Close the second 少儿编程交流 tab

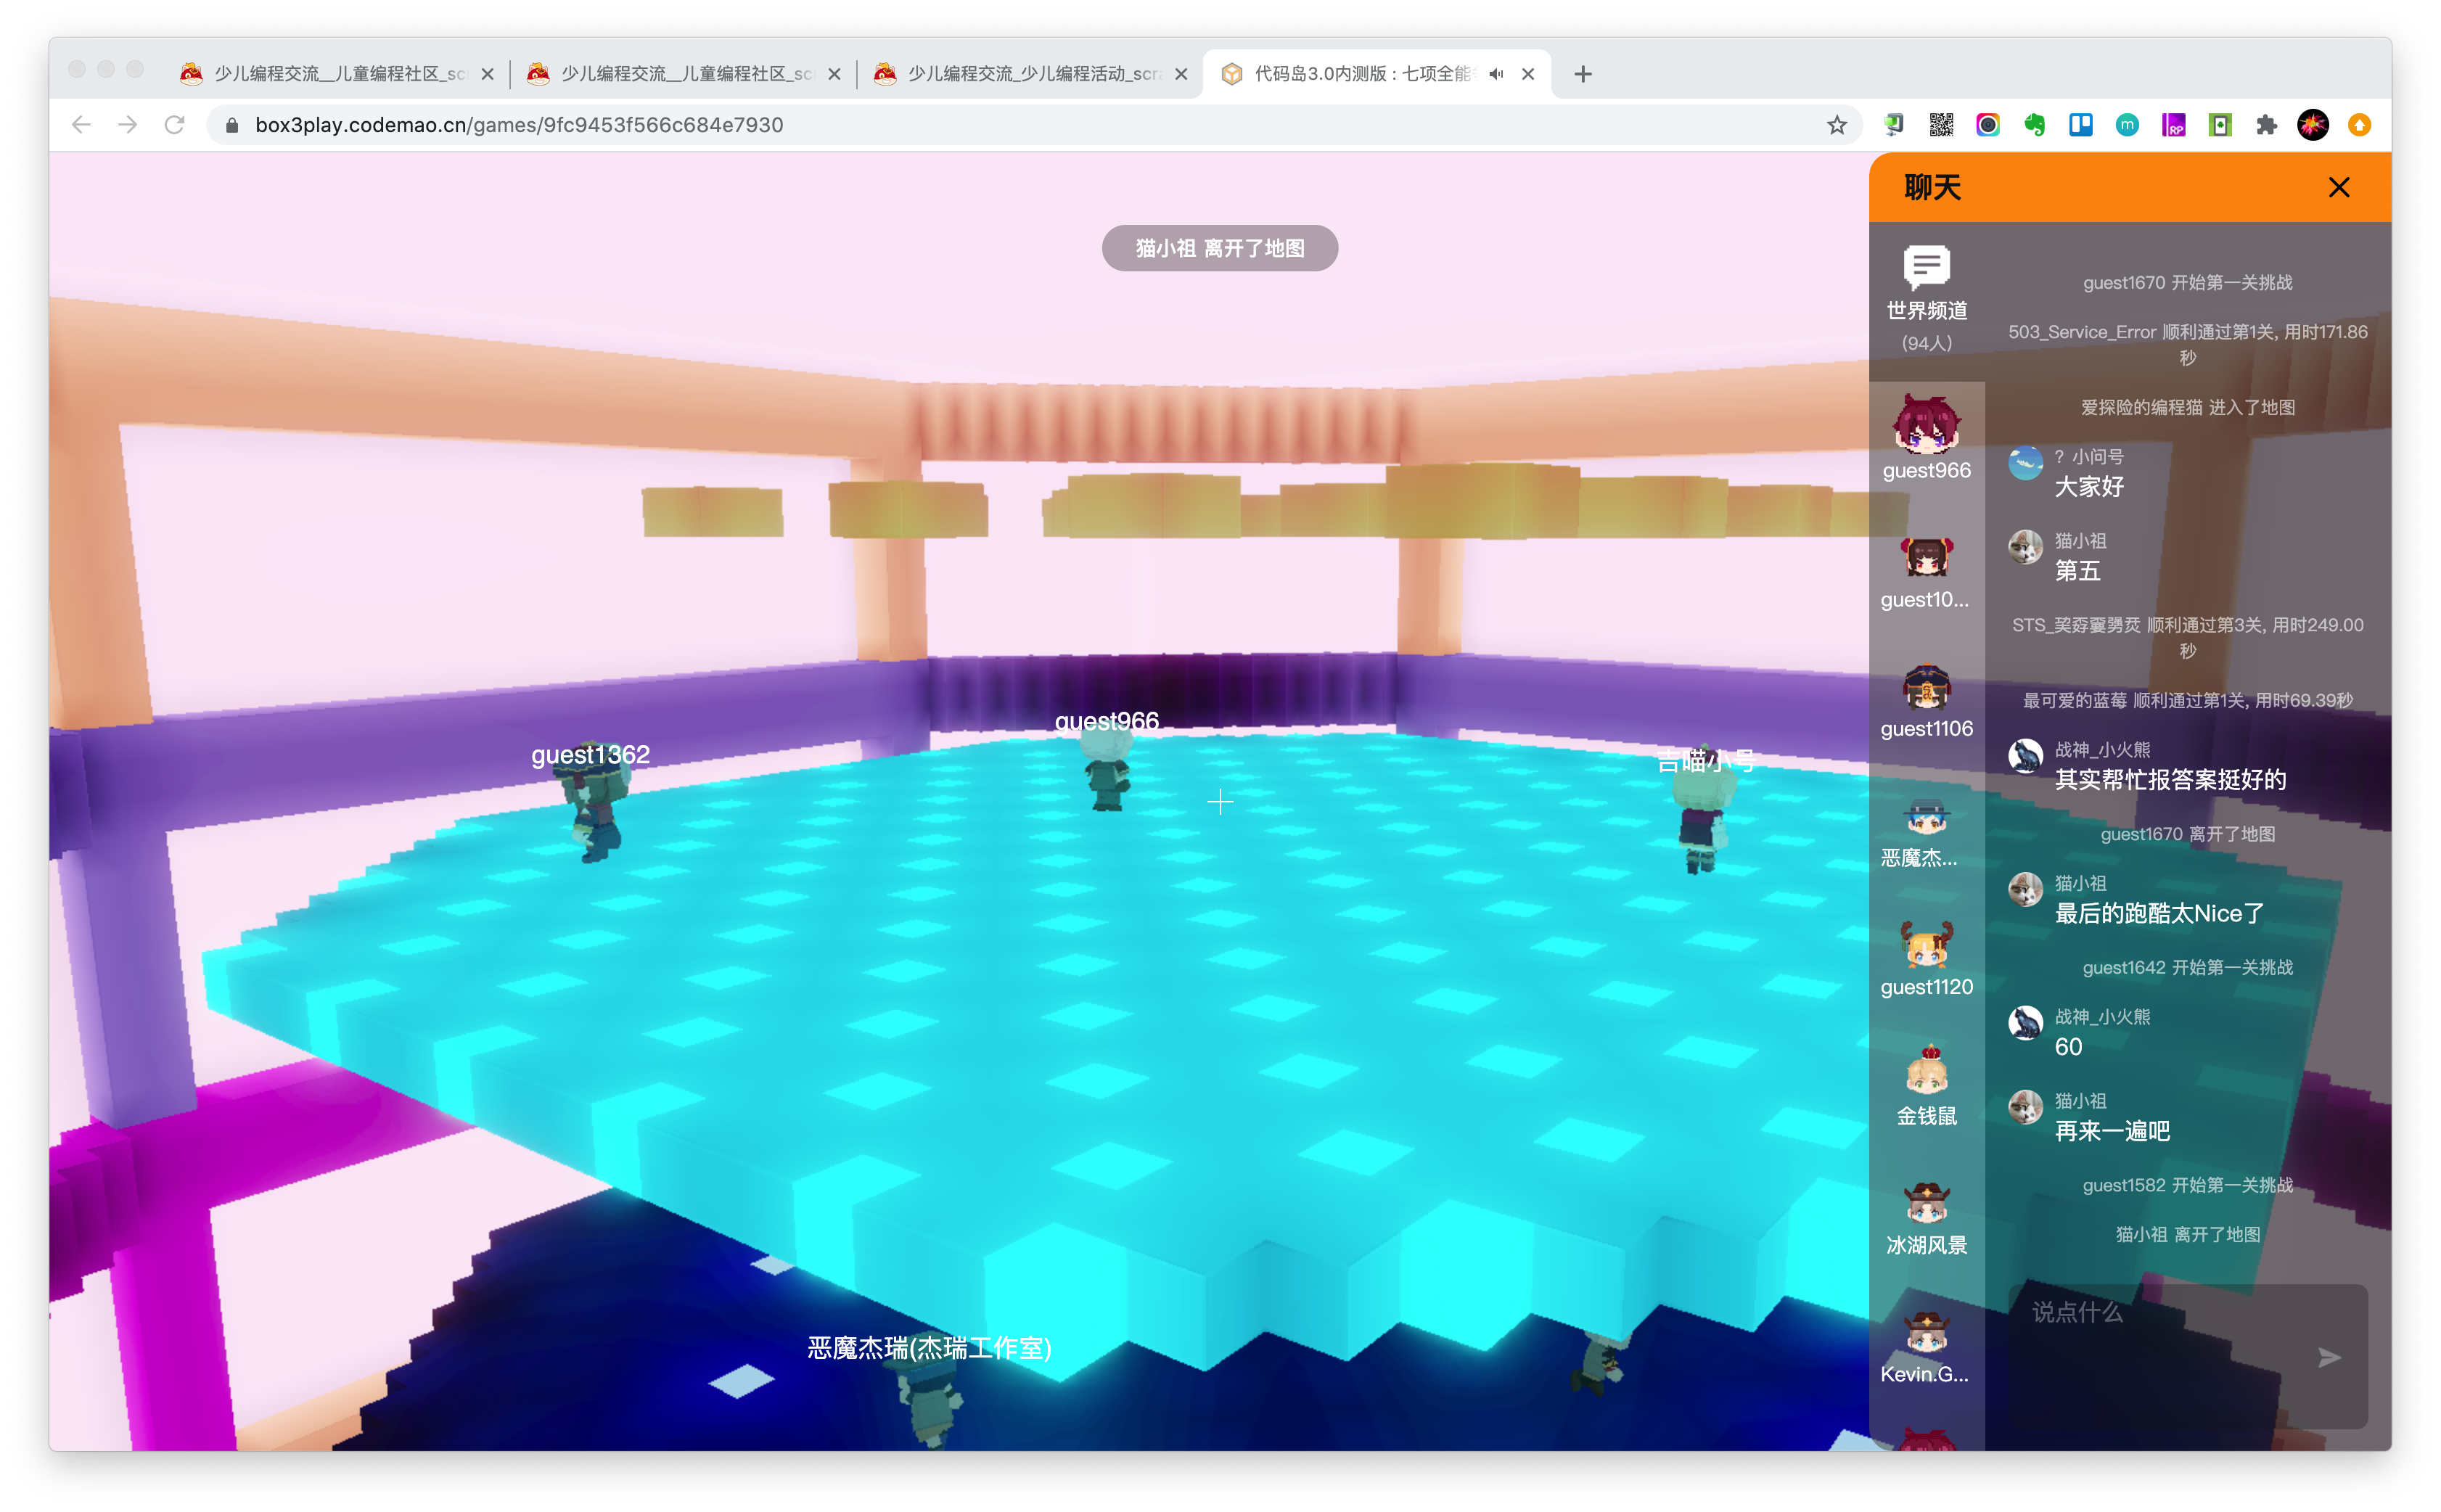coord(834,74)
